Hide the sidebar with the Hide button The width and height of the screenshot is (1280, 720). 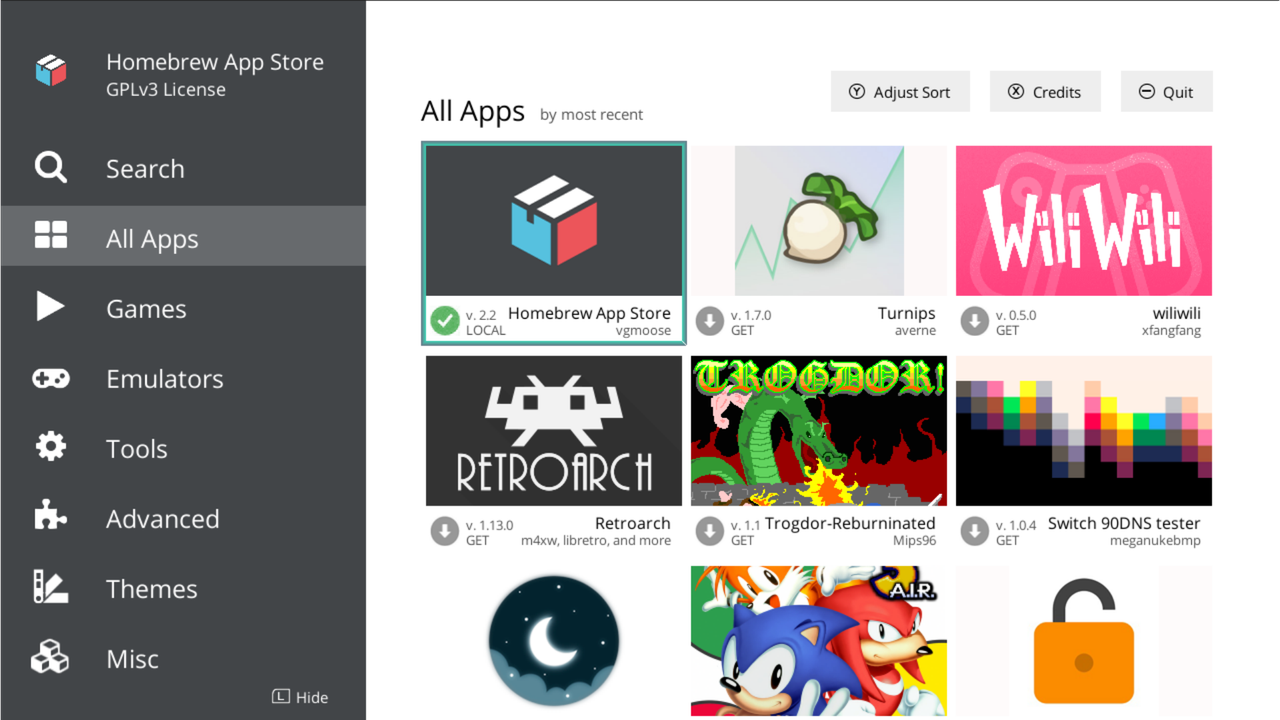(x=300, y=697)
